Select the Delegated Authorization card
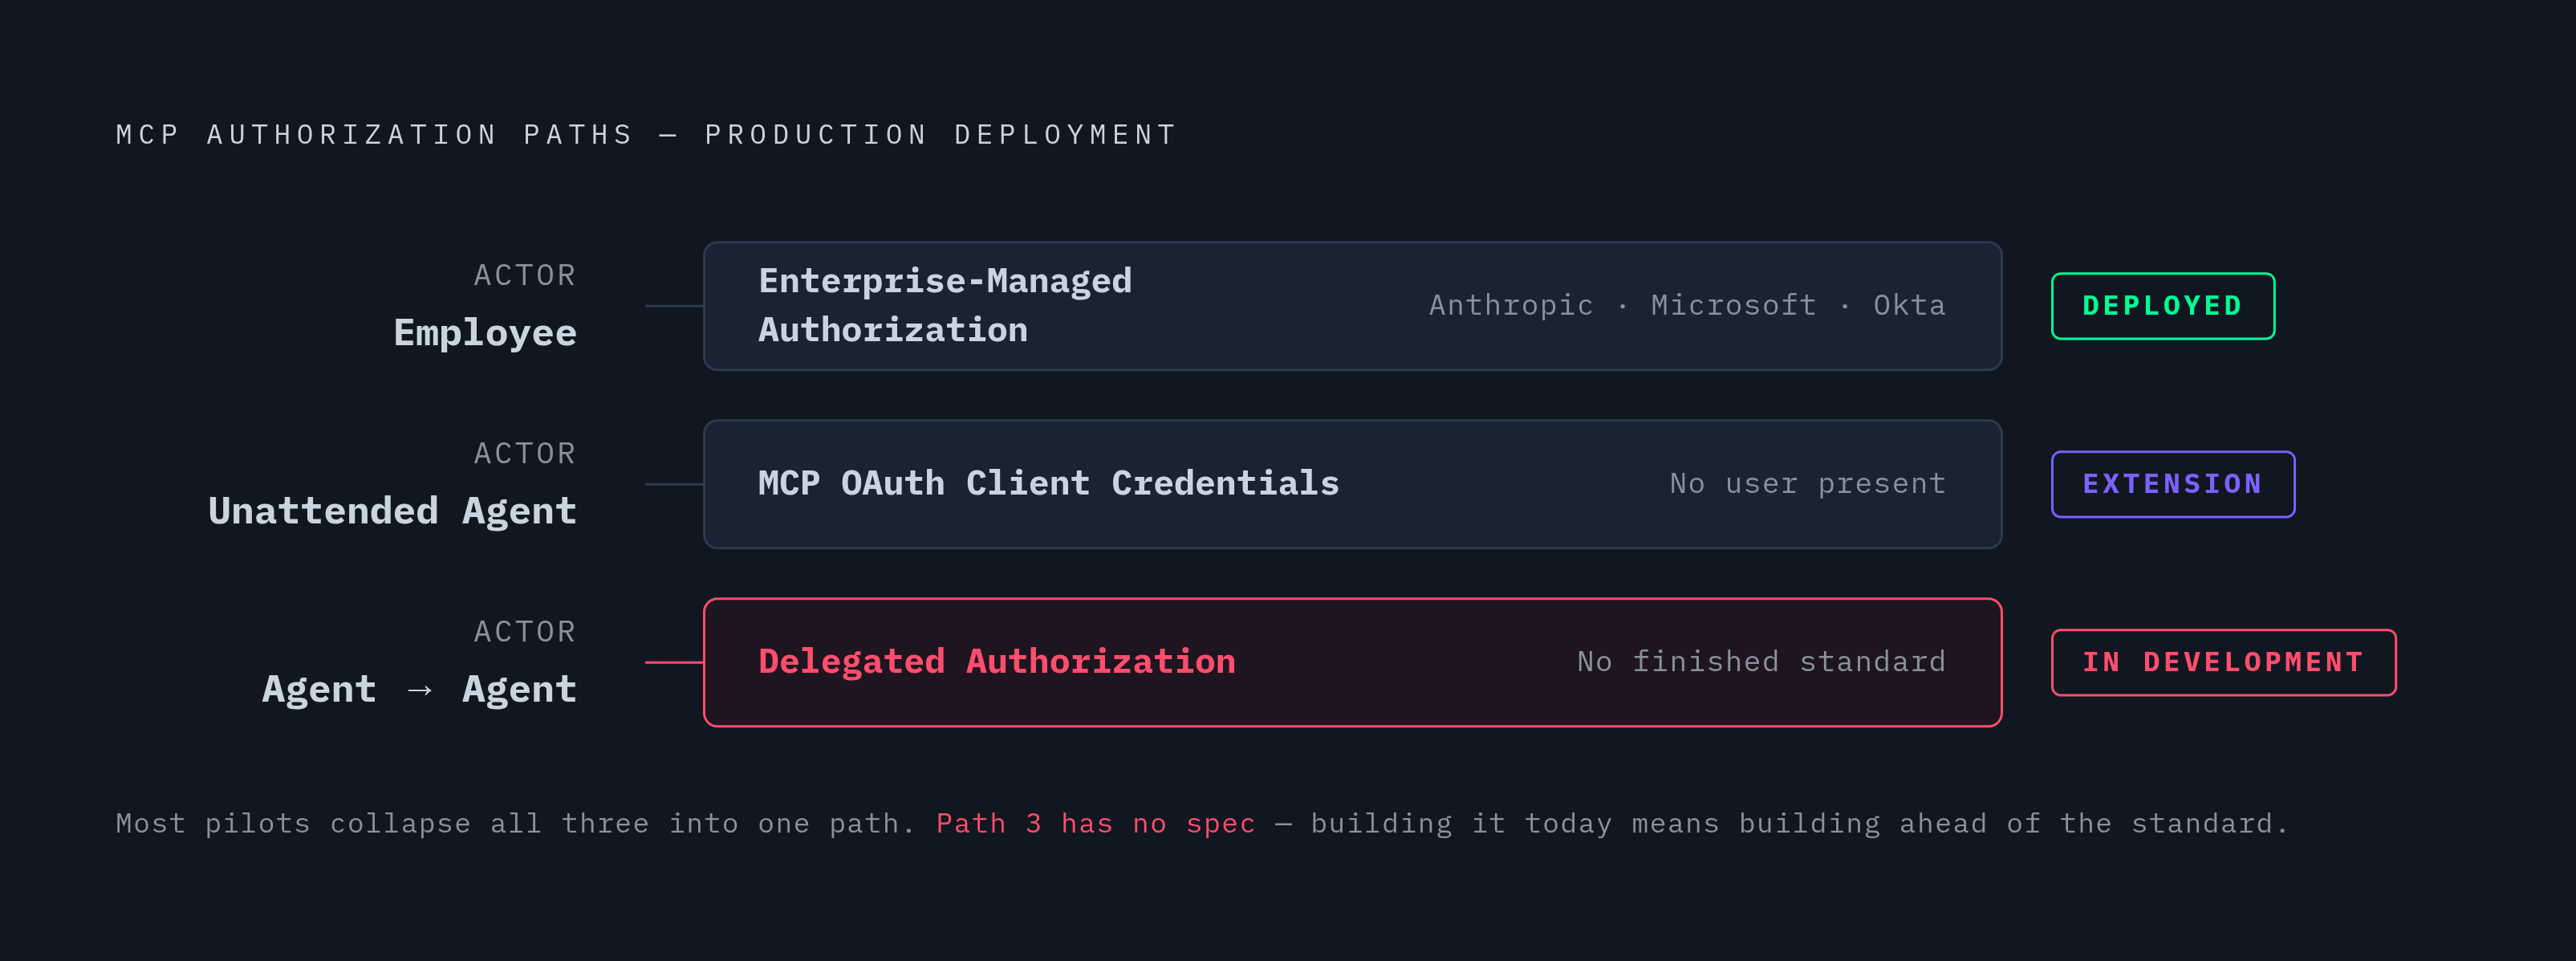 (x=1352, y=662)
